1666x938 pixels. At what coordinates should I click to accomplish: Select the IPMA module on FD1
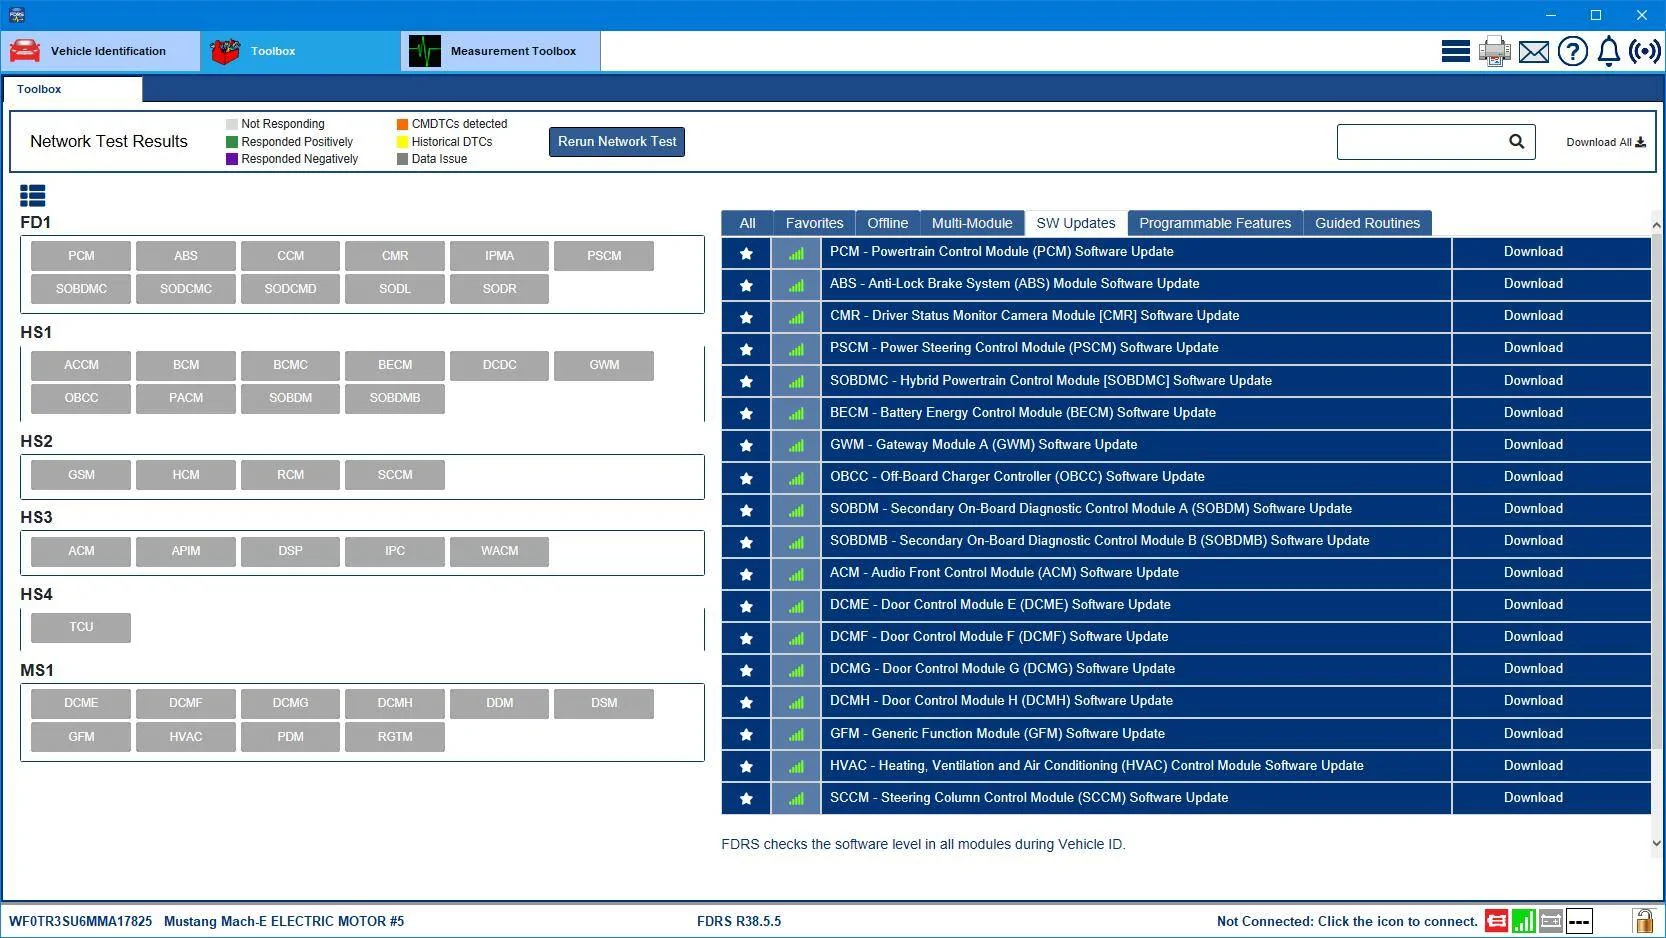pos(500,256)
